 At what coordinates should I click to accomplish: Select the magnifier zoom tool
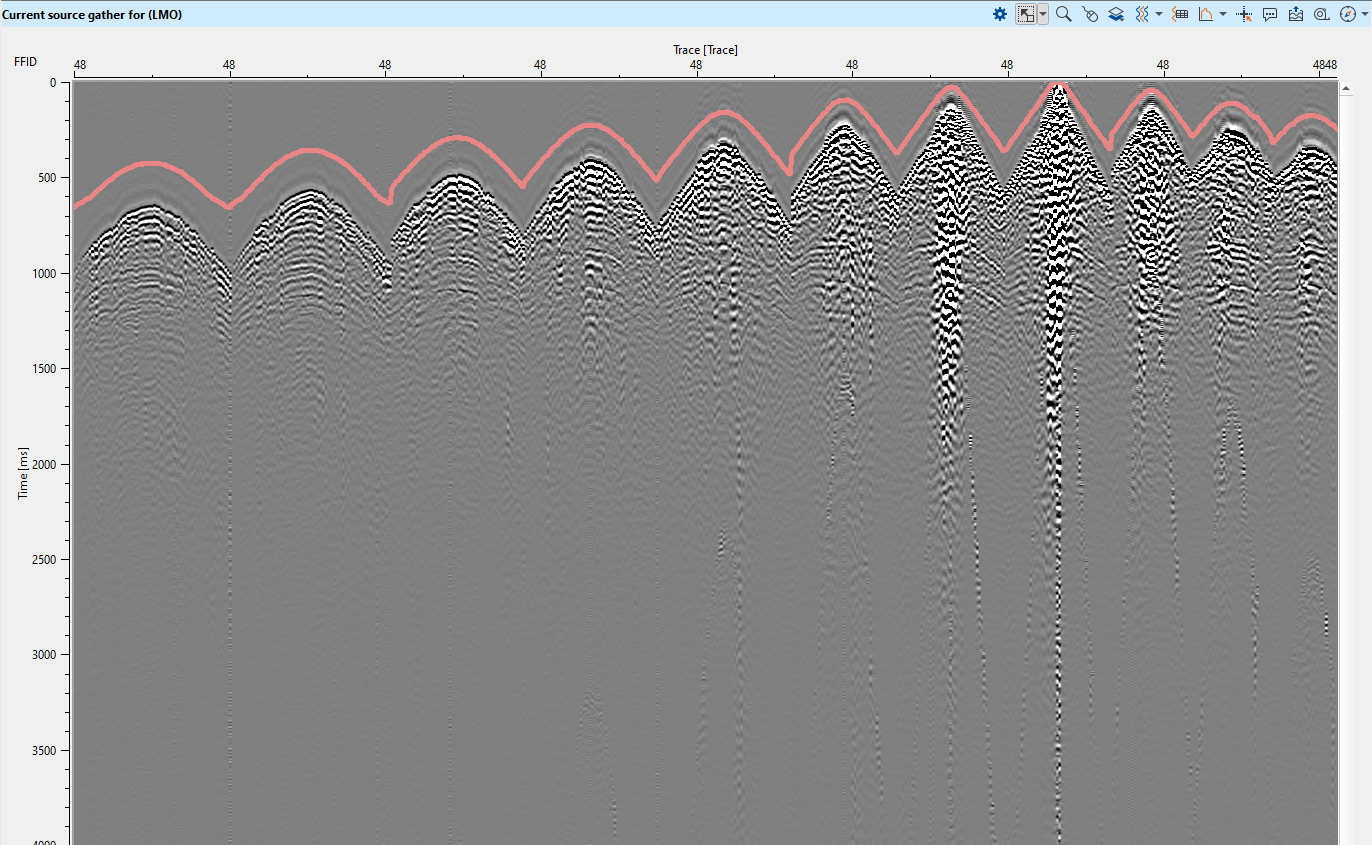pos(1064,14)
